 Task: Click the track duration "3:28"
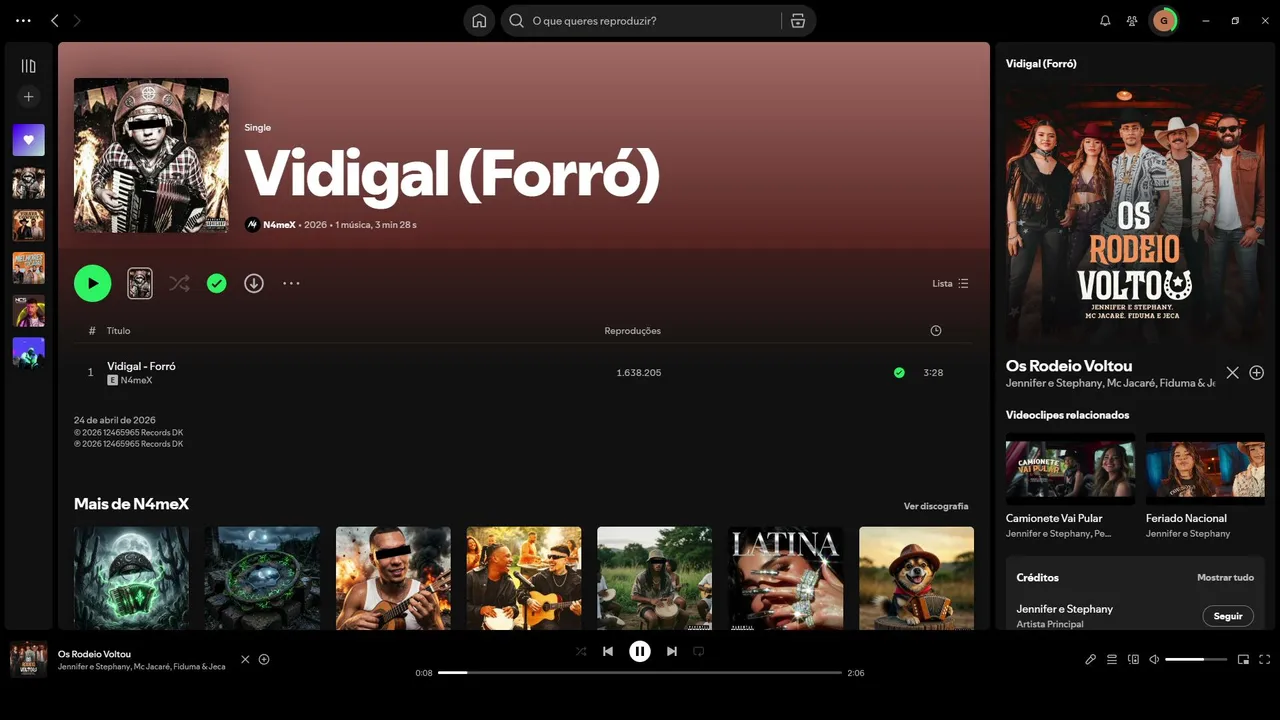pyautogui.click(x=933, y=373)
